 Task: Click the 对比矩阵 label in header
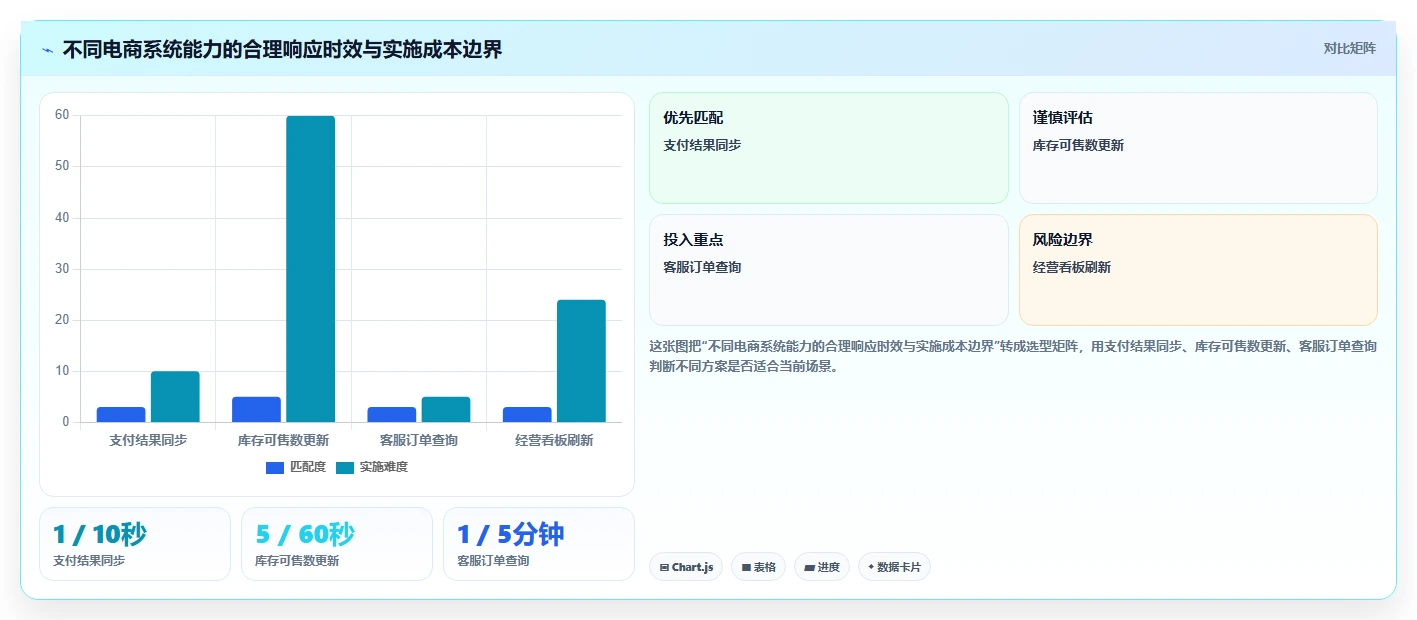pyautogui.click(x=1350, y=48)
